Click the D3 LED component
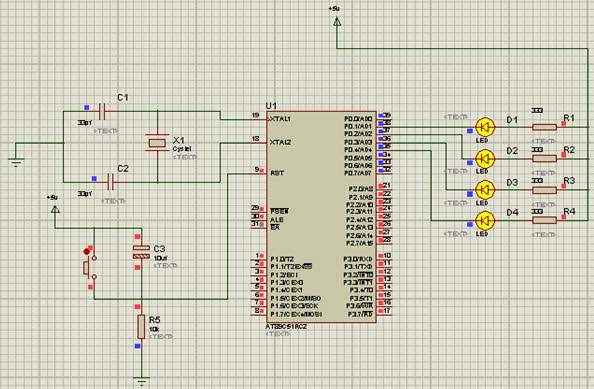594x389 pixels. coord(485,190)
